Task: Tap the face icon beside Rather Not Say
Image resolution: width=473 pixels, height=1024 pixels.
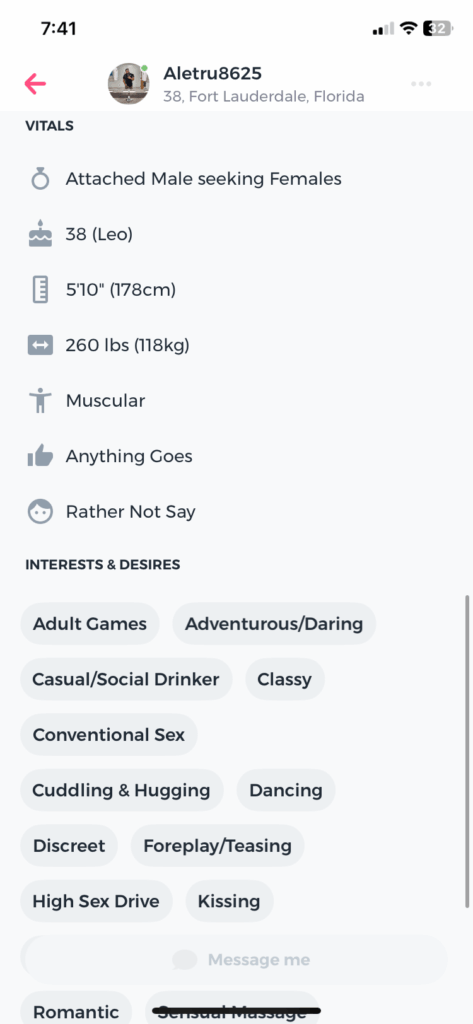Action: (x=40, y=511)
